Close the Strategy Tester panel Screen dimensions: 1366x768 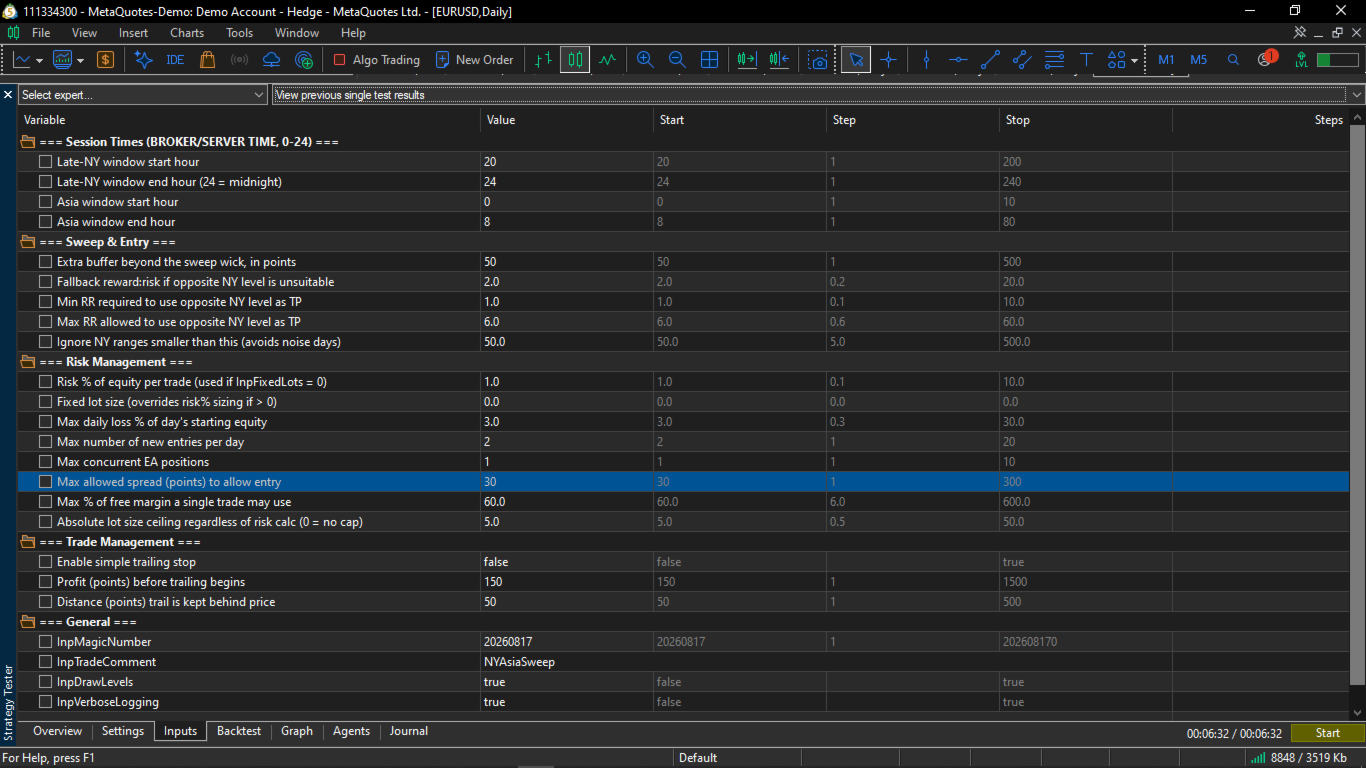pos(8,95)
